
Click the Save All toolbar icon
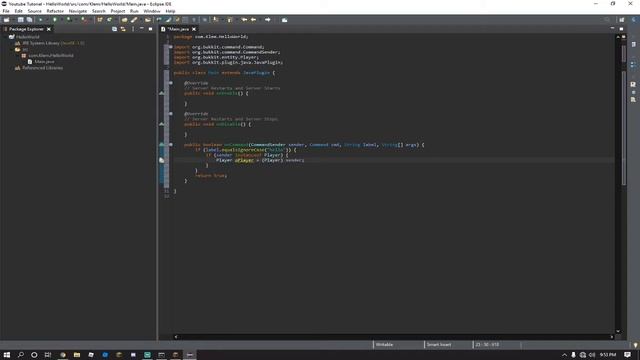coord(29,20)
